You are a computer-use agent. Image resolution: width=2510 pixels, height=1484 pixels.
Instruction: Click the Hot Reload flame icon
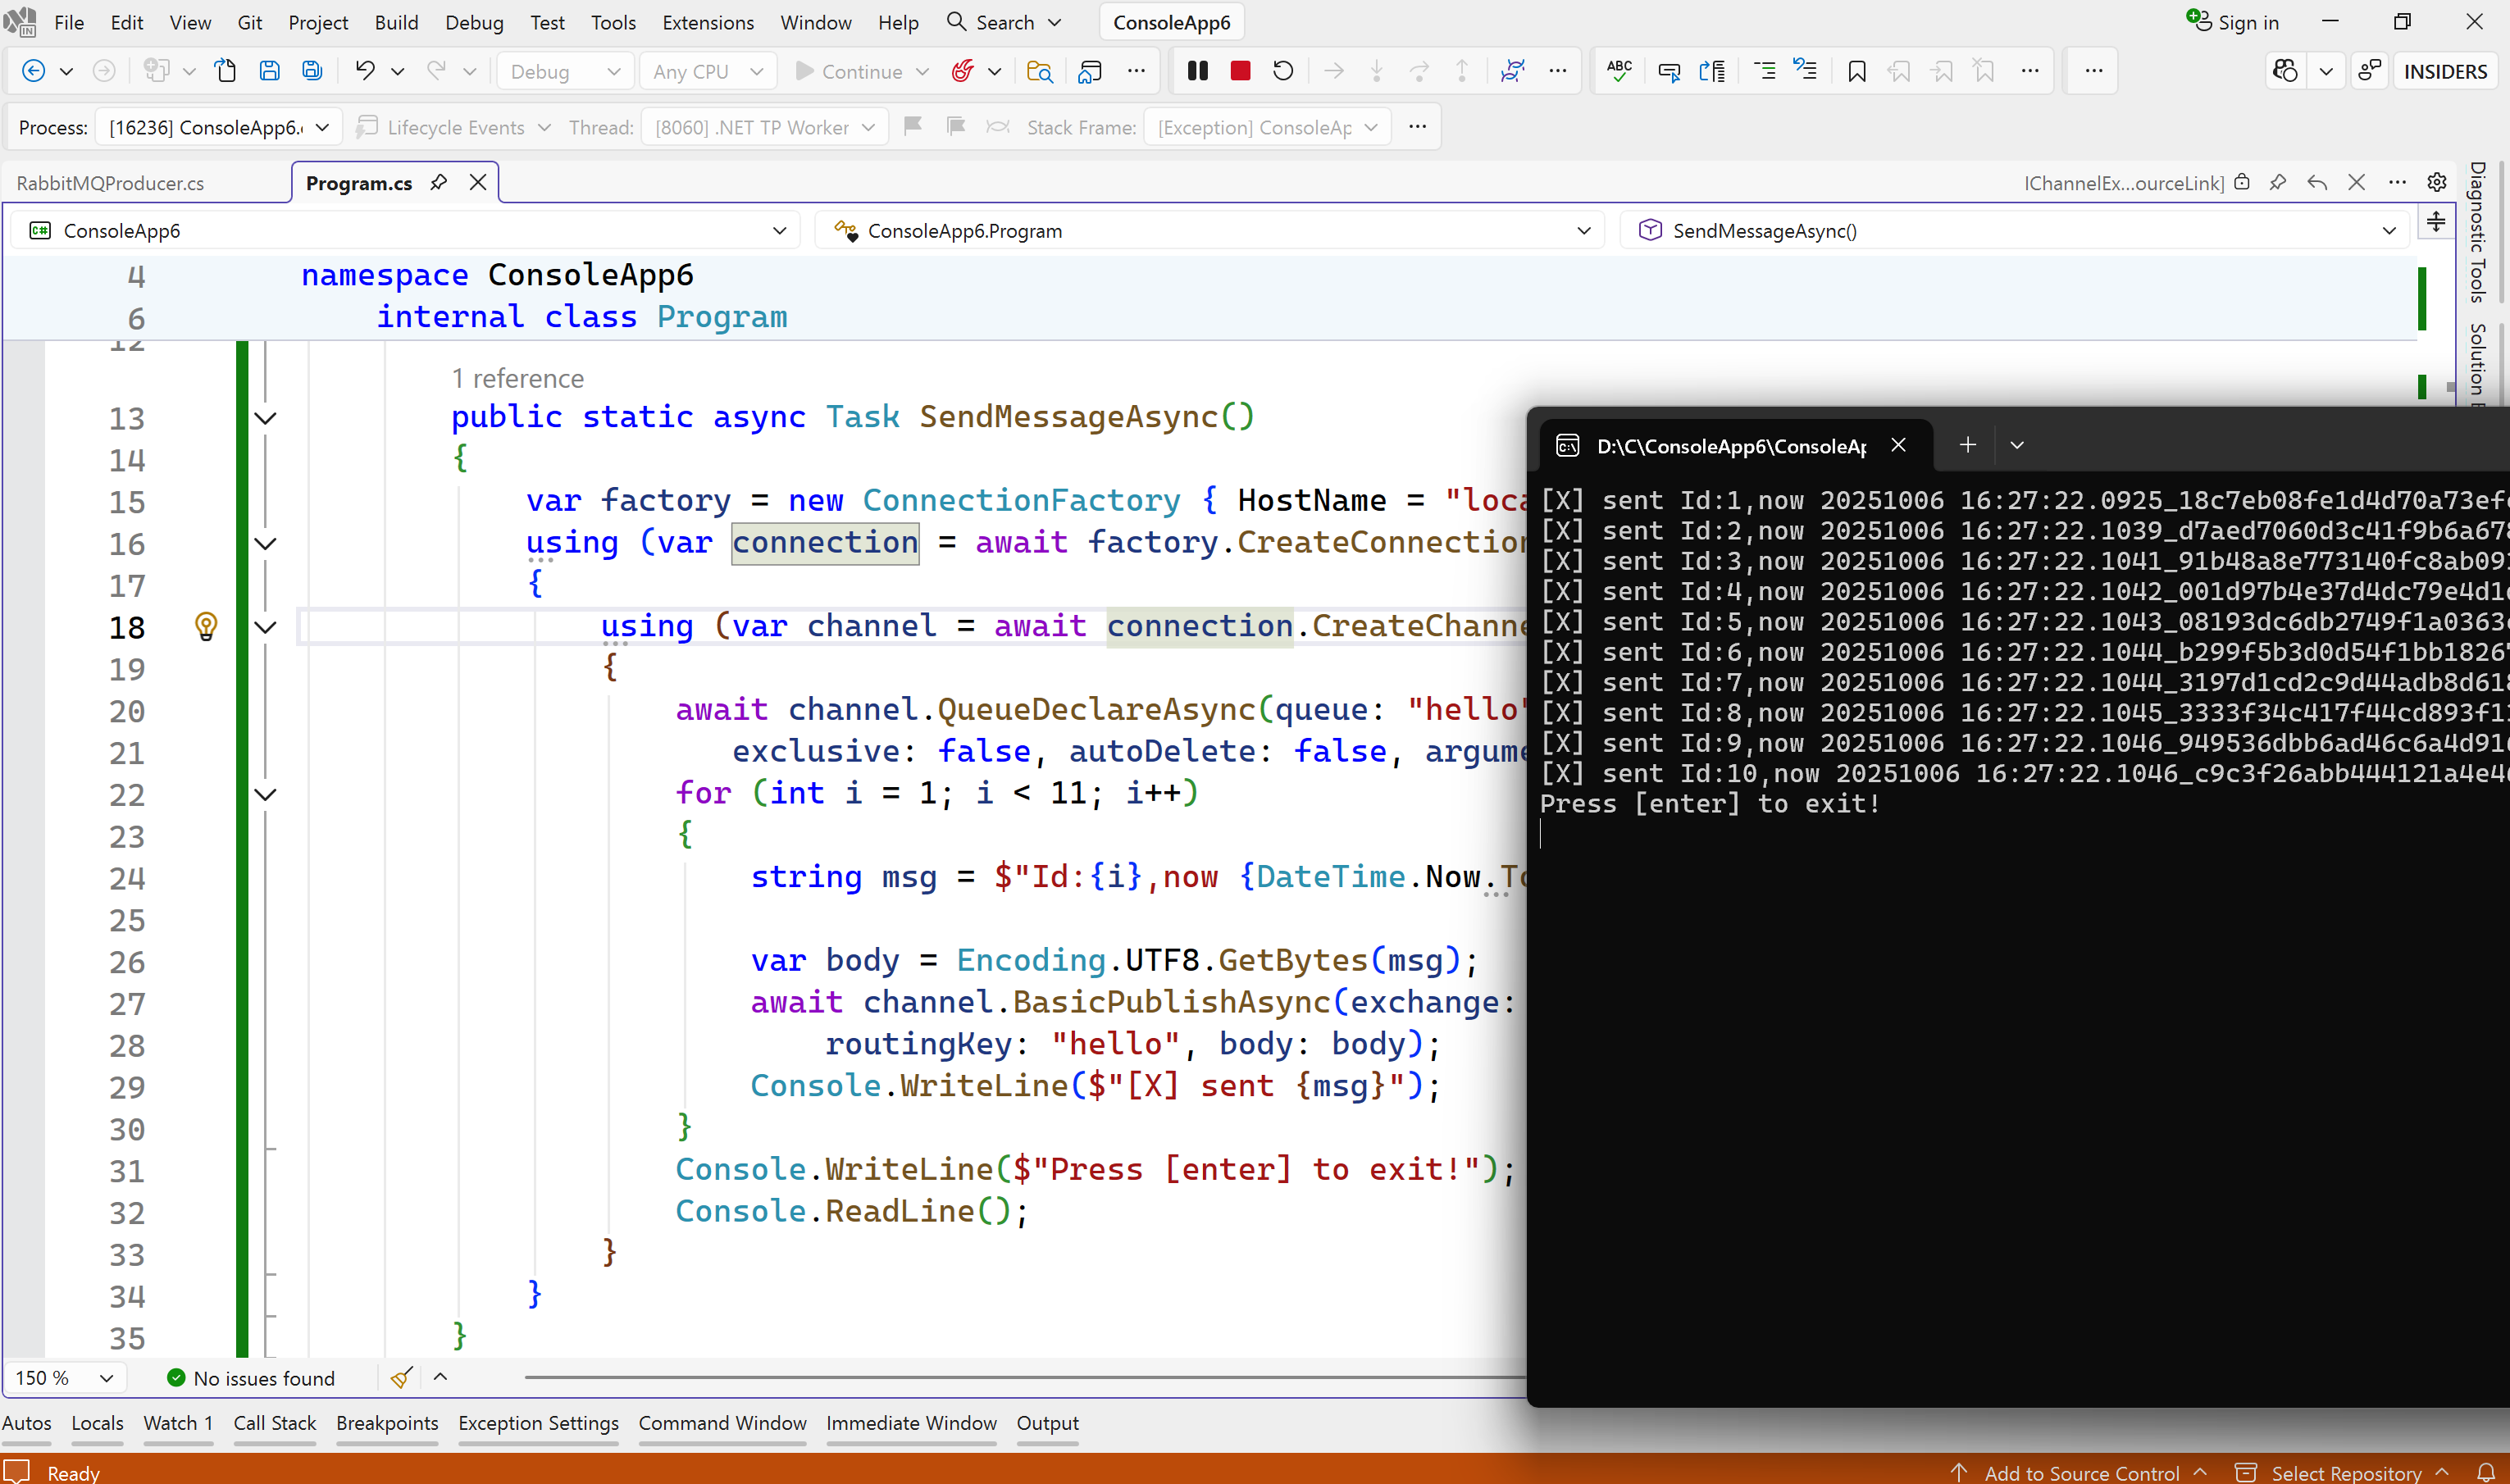point(962,71)
